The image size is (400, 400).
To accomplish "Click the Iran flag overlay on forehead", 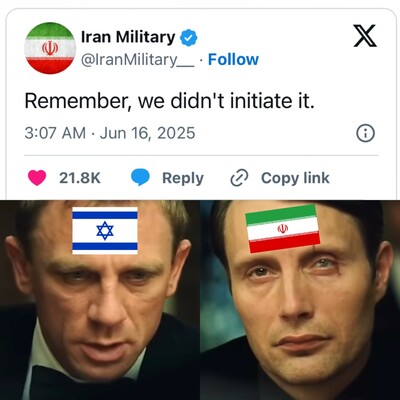I will coord(283,228).
